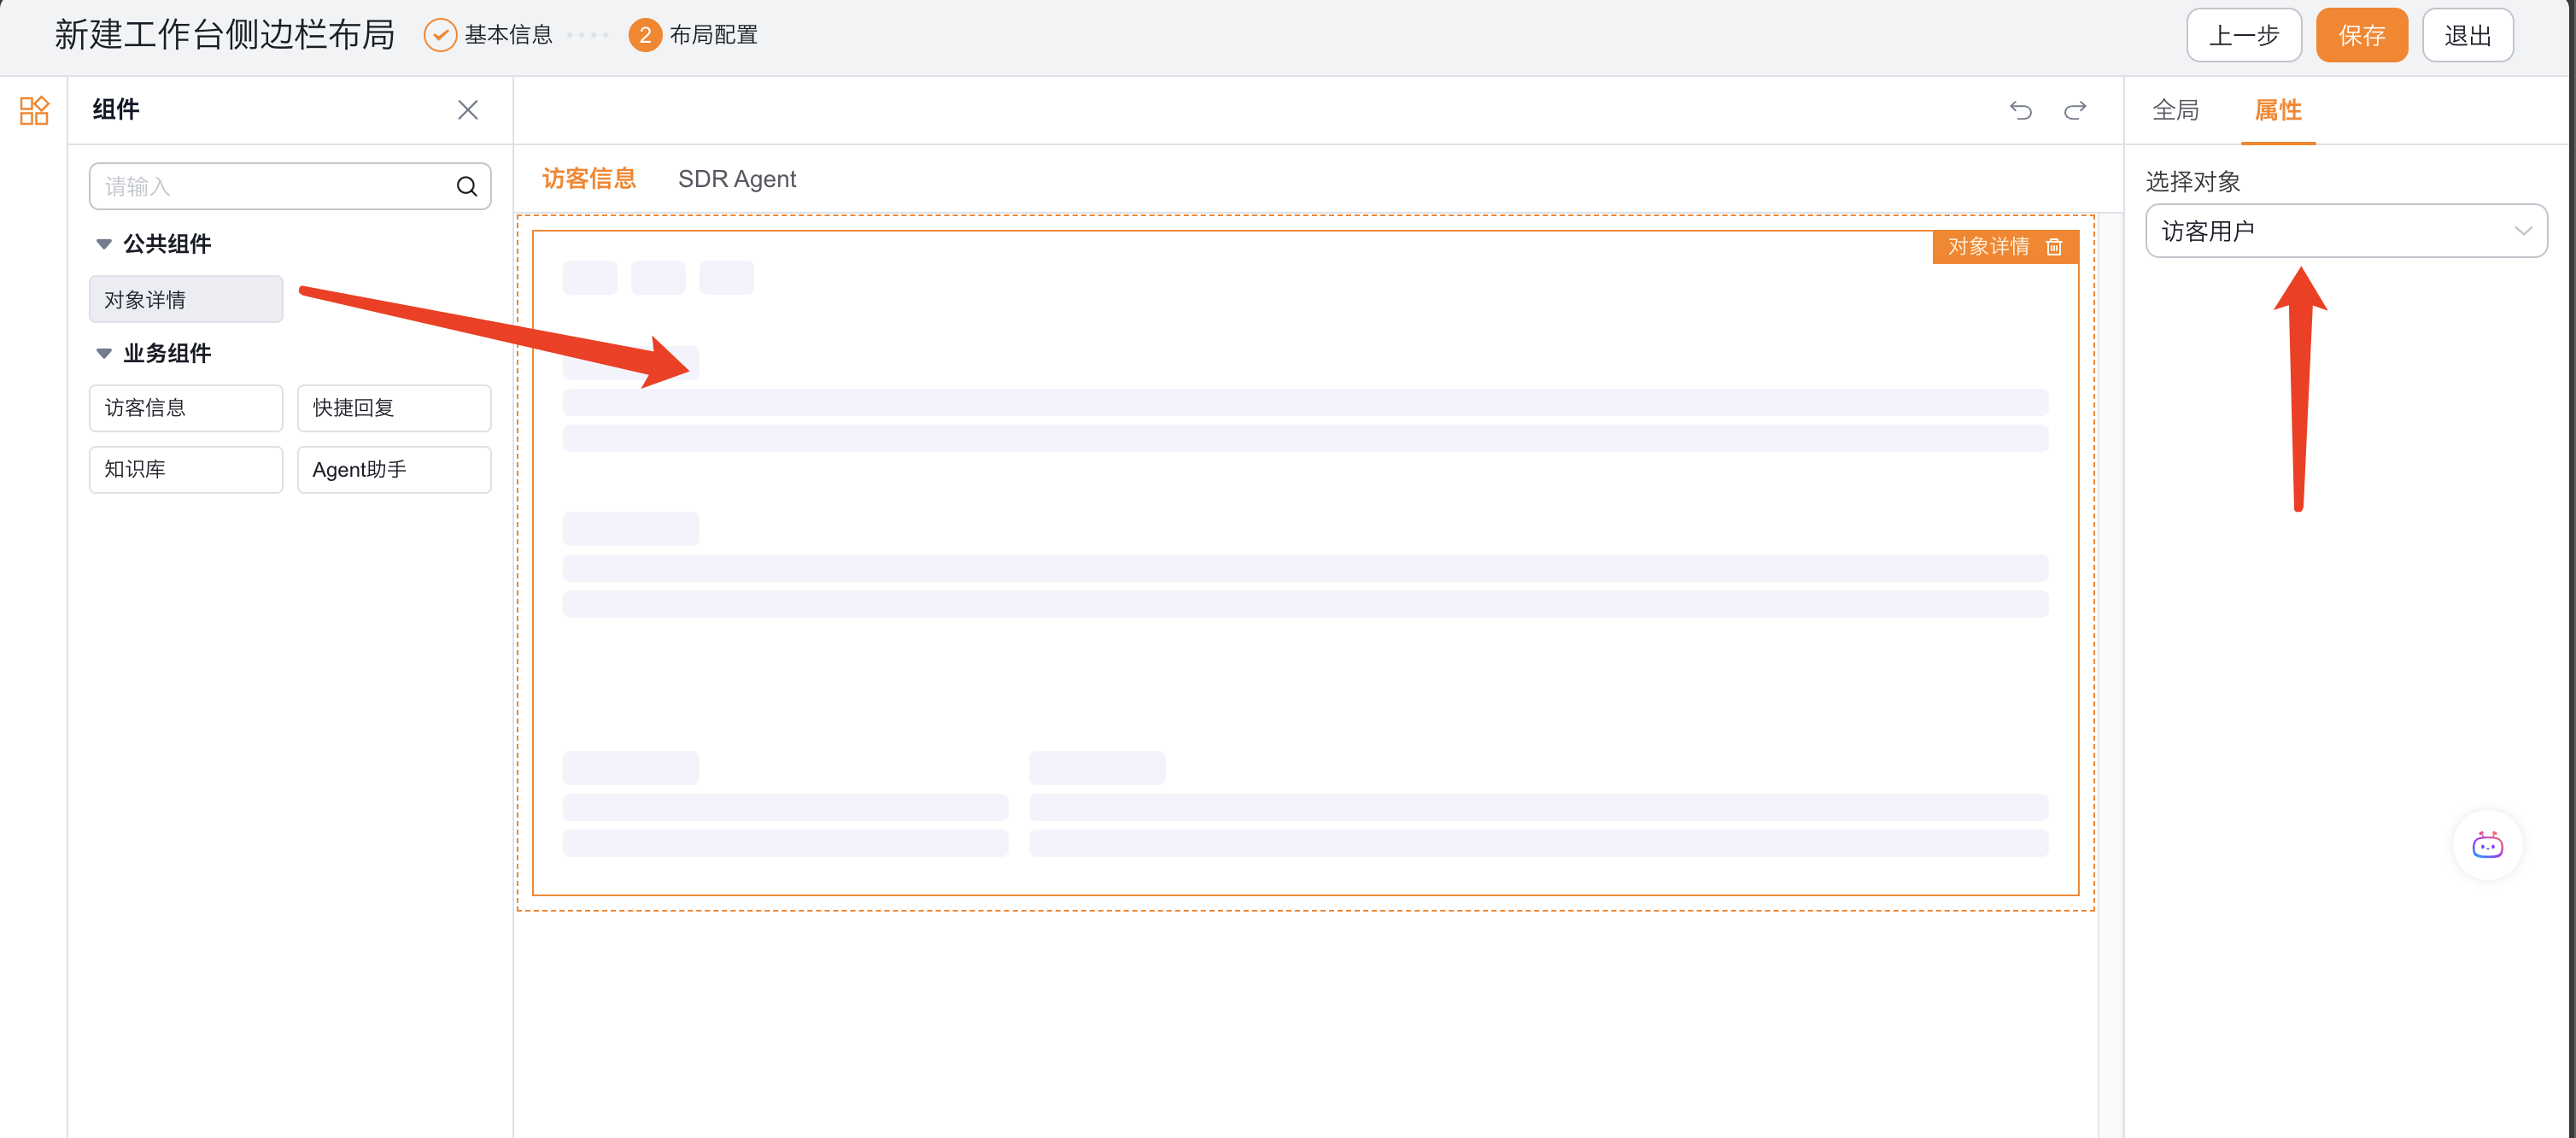The height and width of the screenshot is (1138, 2576).
Task: Open the floating AI assistant robot icon
Action: pos(2487,846)
